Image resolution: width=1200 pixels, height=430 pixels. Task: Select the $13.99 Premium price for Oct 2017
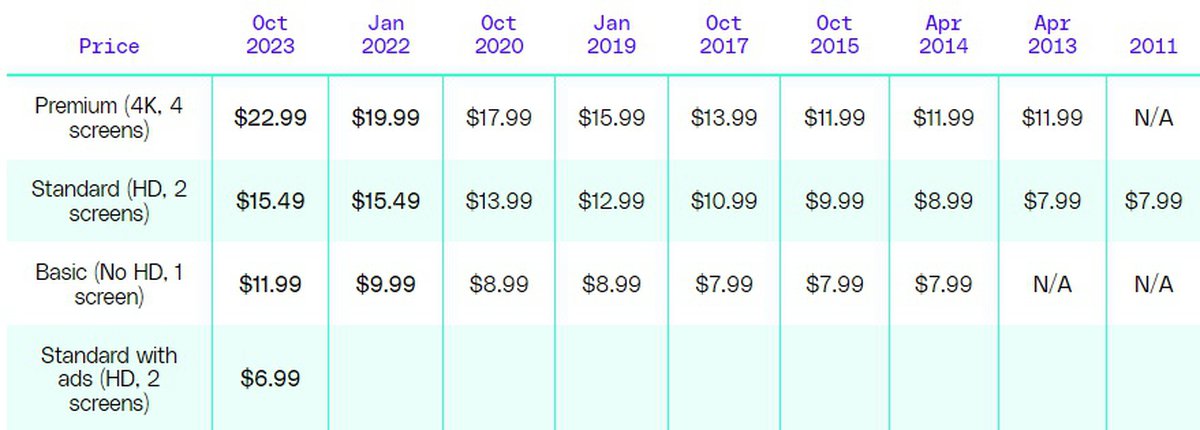pos(724,118)
